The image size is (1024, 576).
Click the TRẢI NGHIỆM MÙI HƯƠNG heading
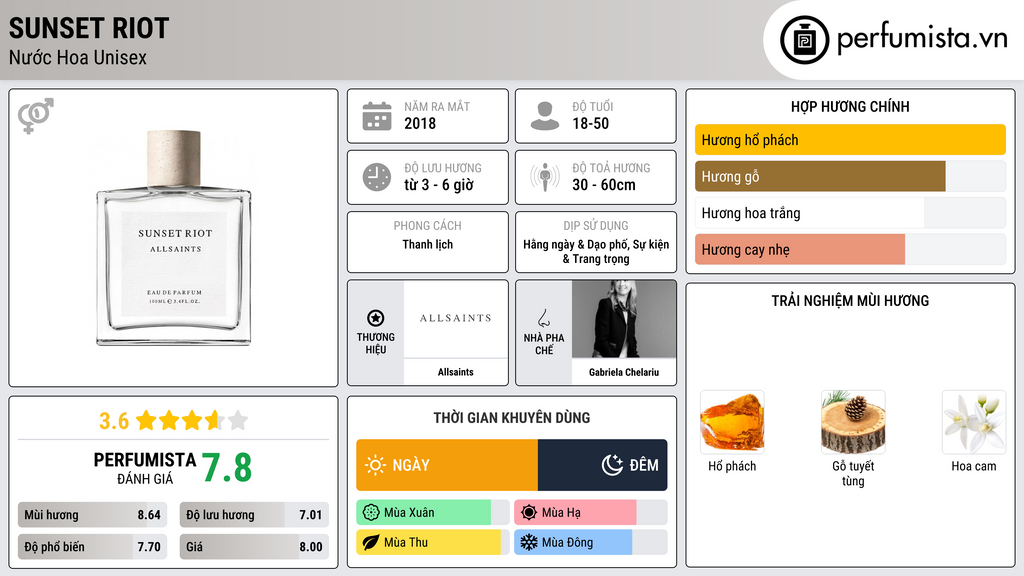click(850, 300)
